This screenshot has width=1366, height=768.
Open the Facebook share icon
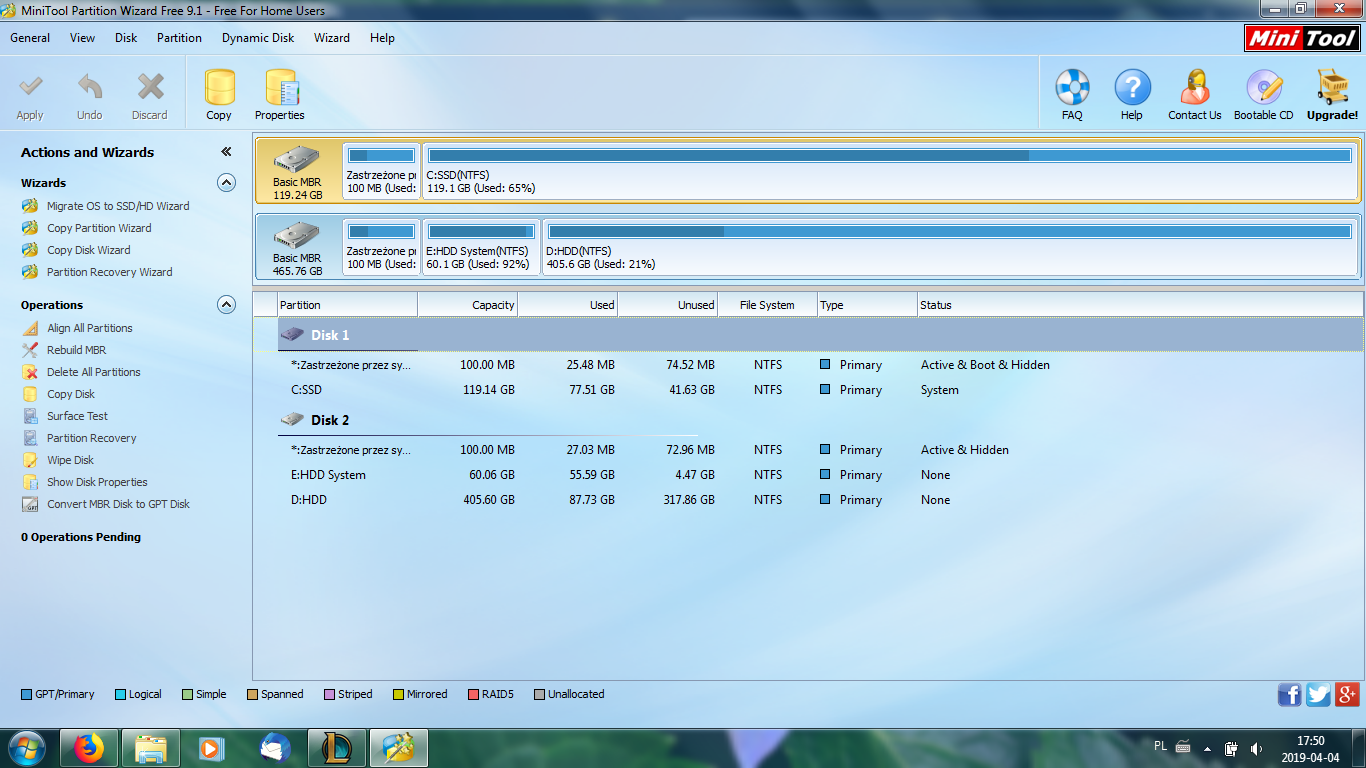(1290, 694)
